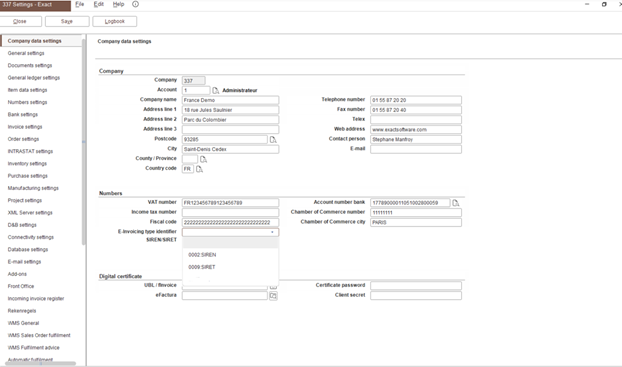Viewport: 622px width, 367px height.
Task: Open the County / Province browse icon
Action: coord(203,159)
